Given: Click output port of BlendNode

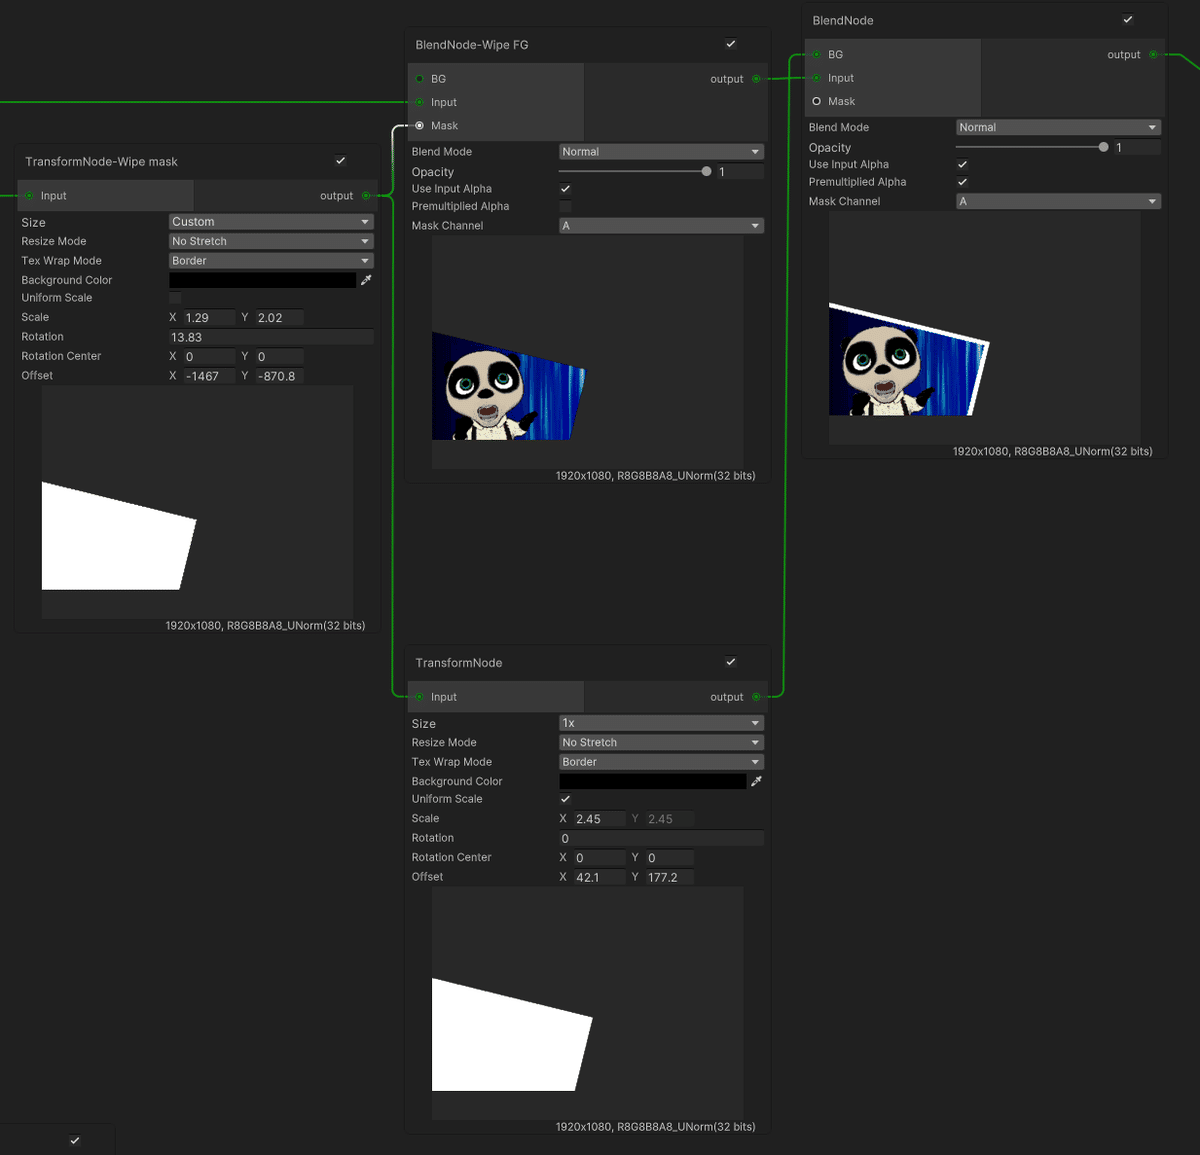Looking at the screenshot, I should click(1153, 55).
